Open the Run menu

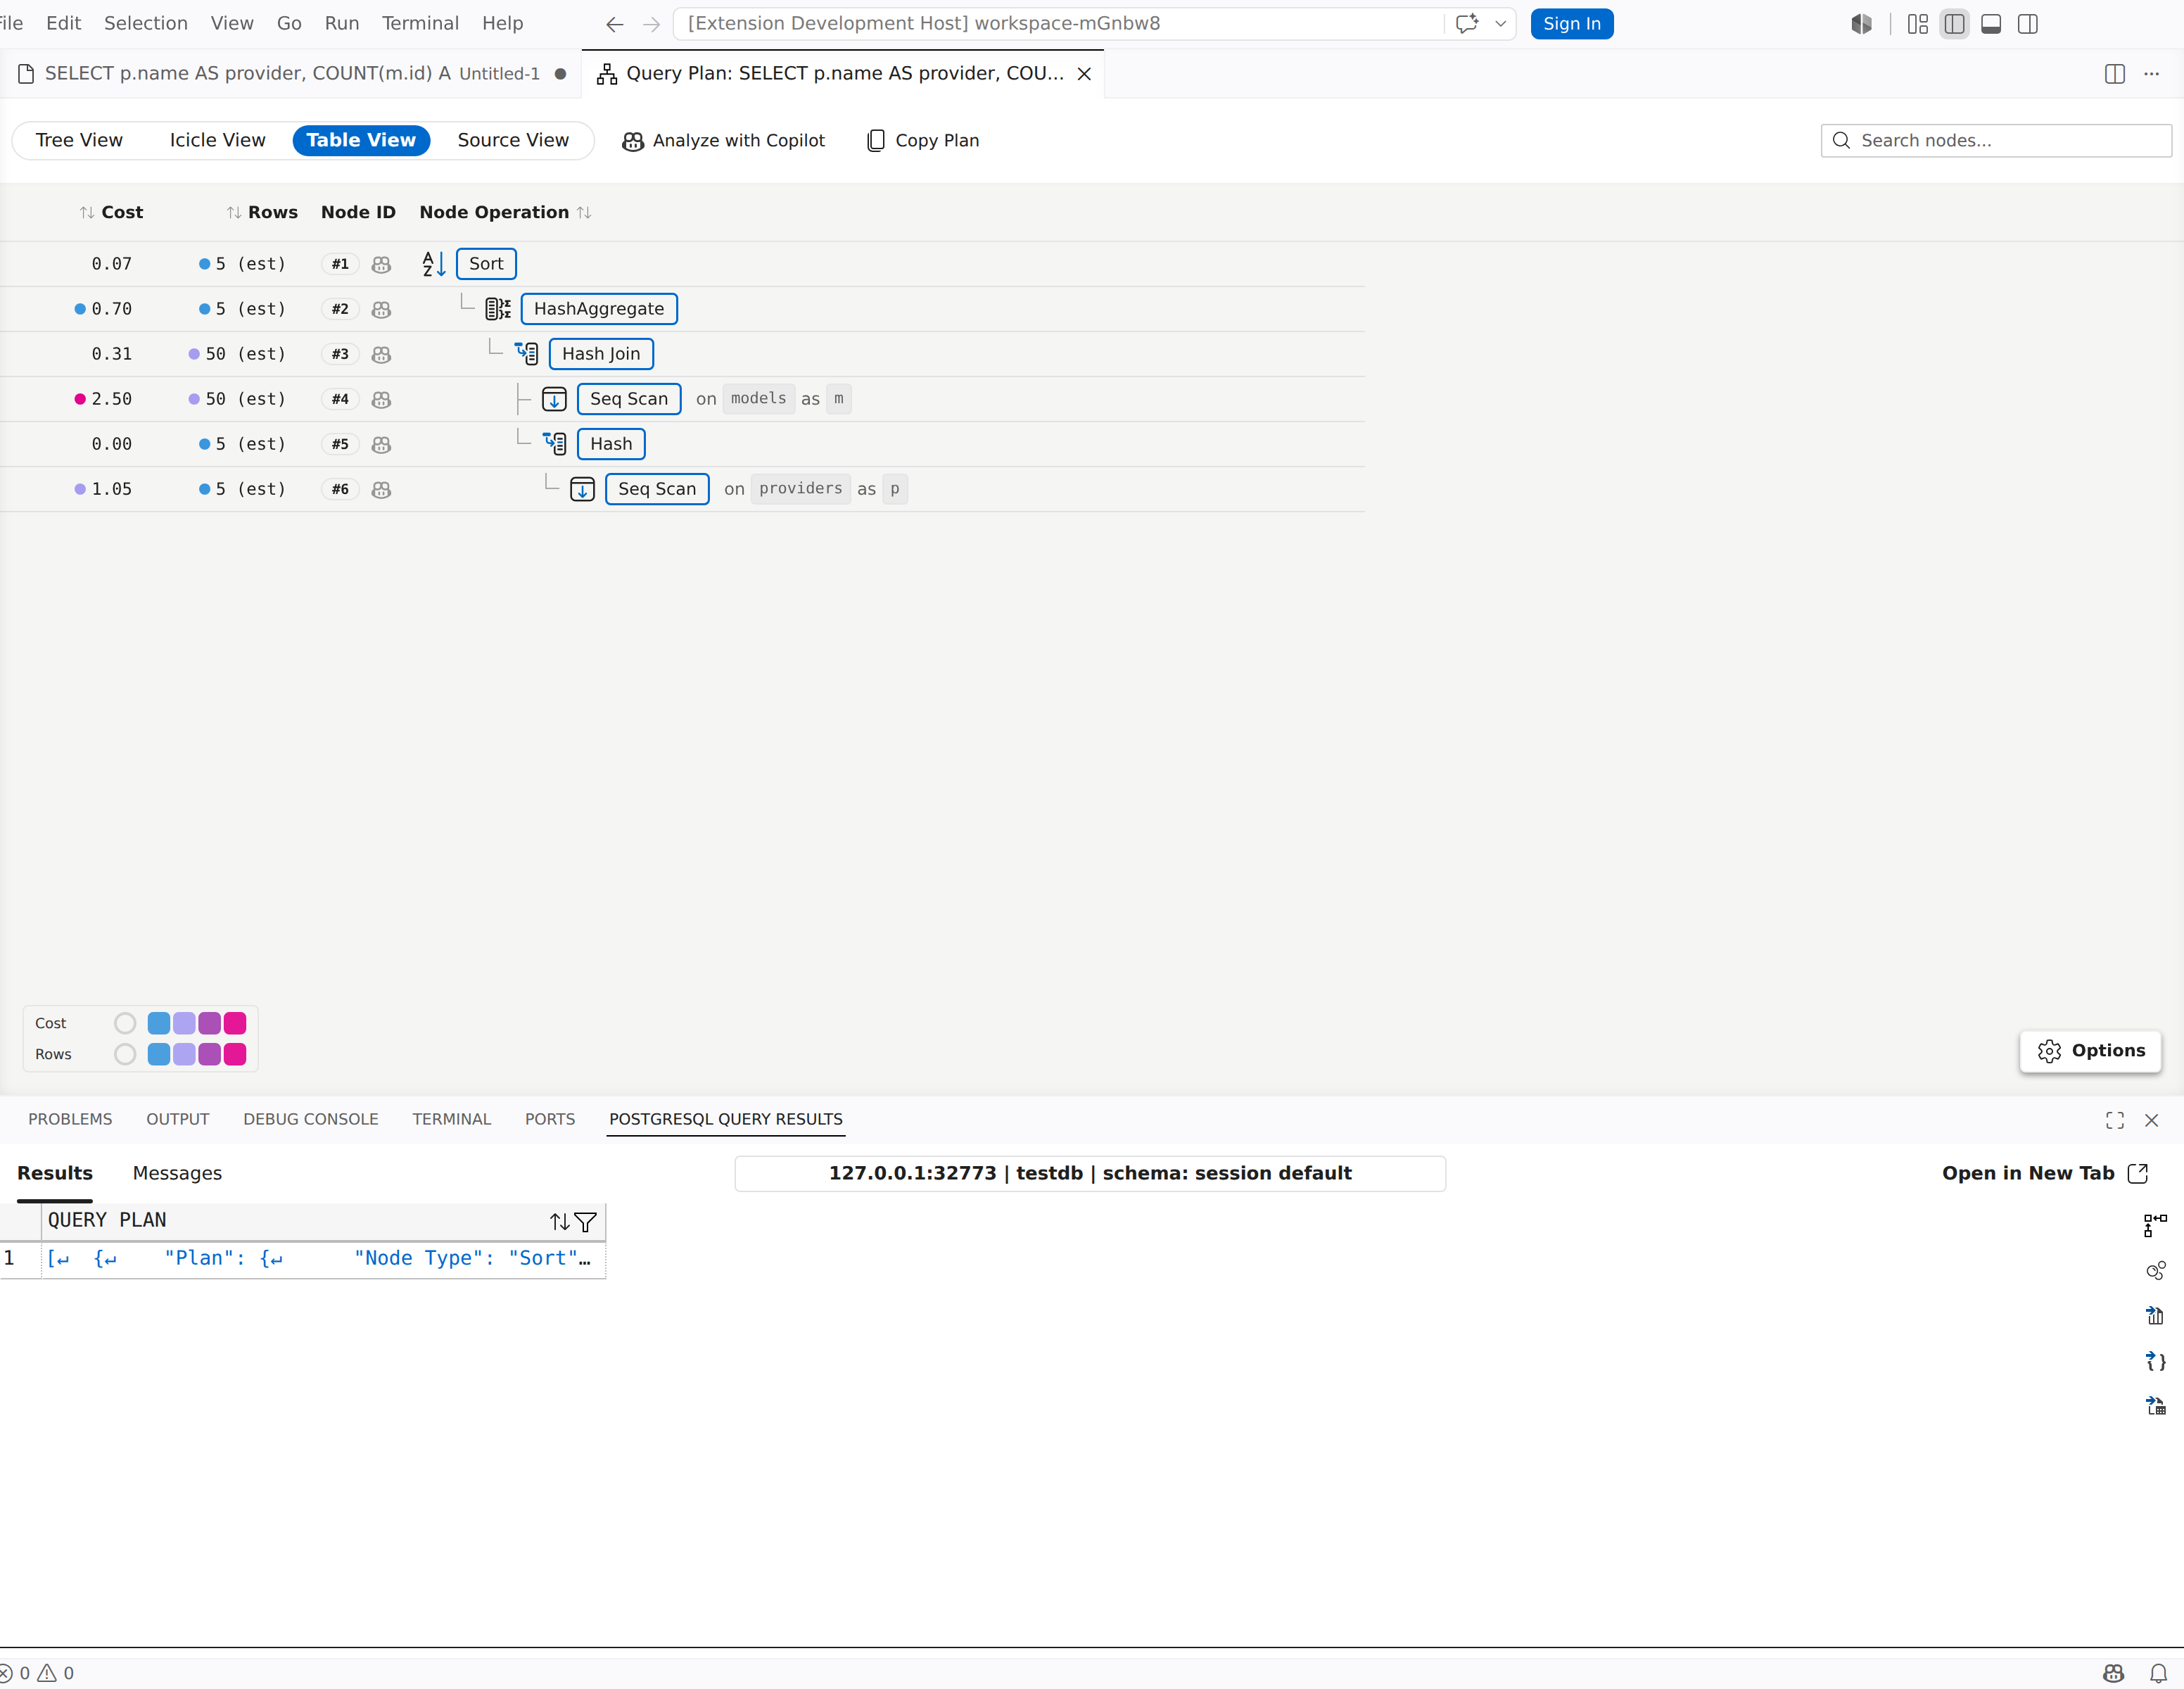pos(342,23)
